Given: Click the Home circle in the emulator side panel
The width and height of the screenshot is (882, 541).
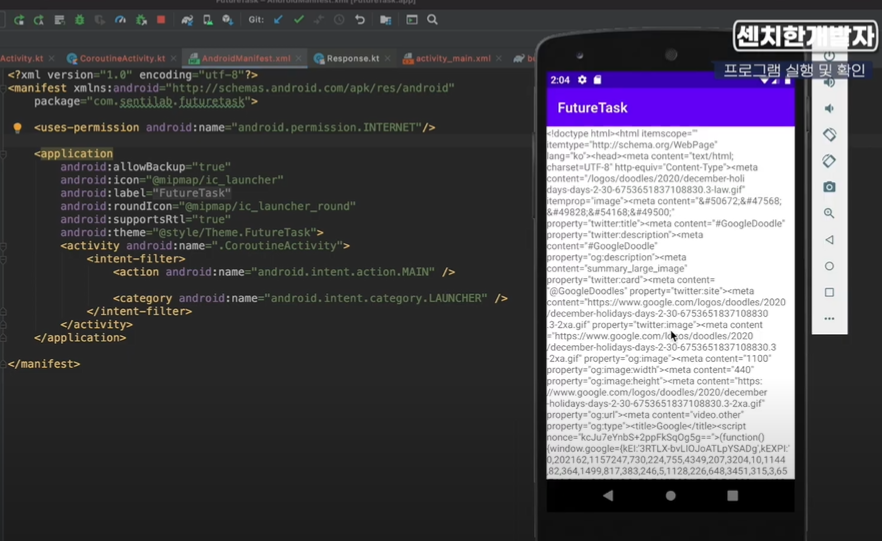Looking at the screenshot, I should pyautogui.click(x=829, y=266).
